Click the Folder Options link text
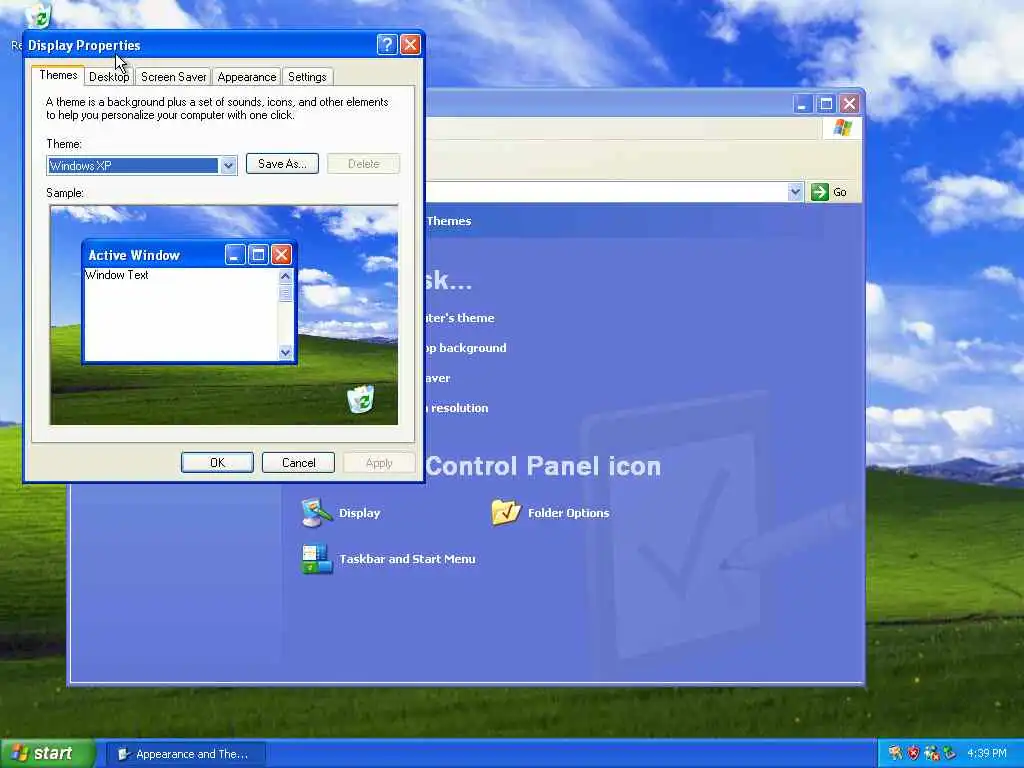This screenshot has height=768, width=1024. 569,513
